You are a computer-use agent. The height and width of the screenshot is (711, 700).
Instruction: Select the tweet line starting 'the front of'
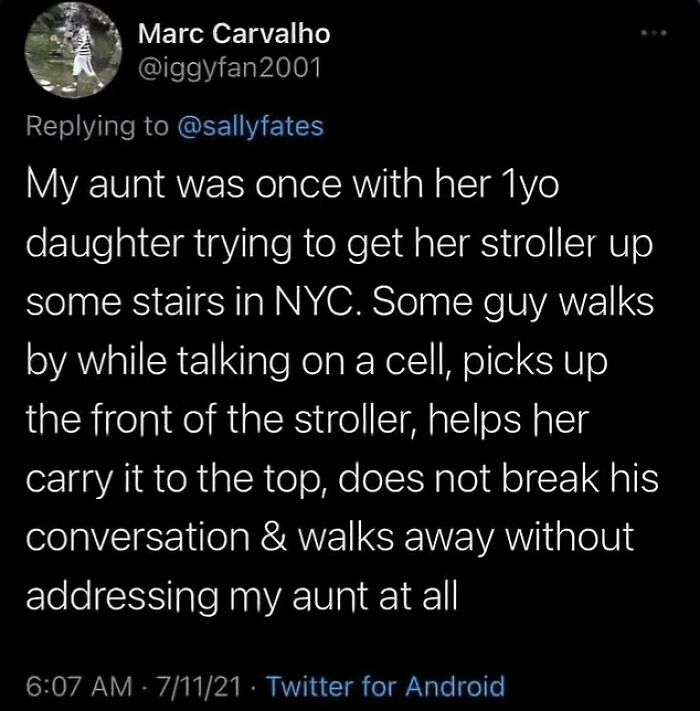point(307,419)
